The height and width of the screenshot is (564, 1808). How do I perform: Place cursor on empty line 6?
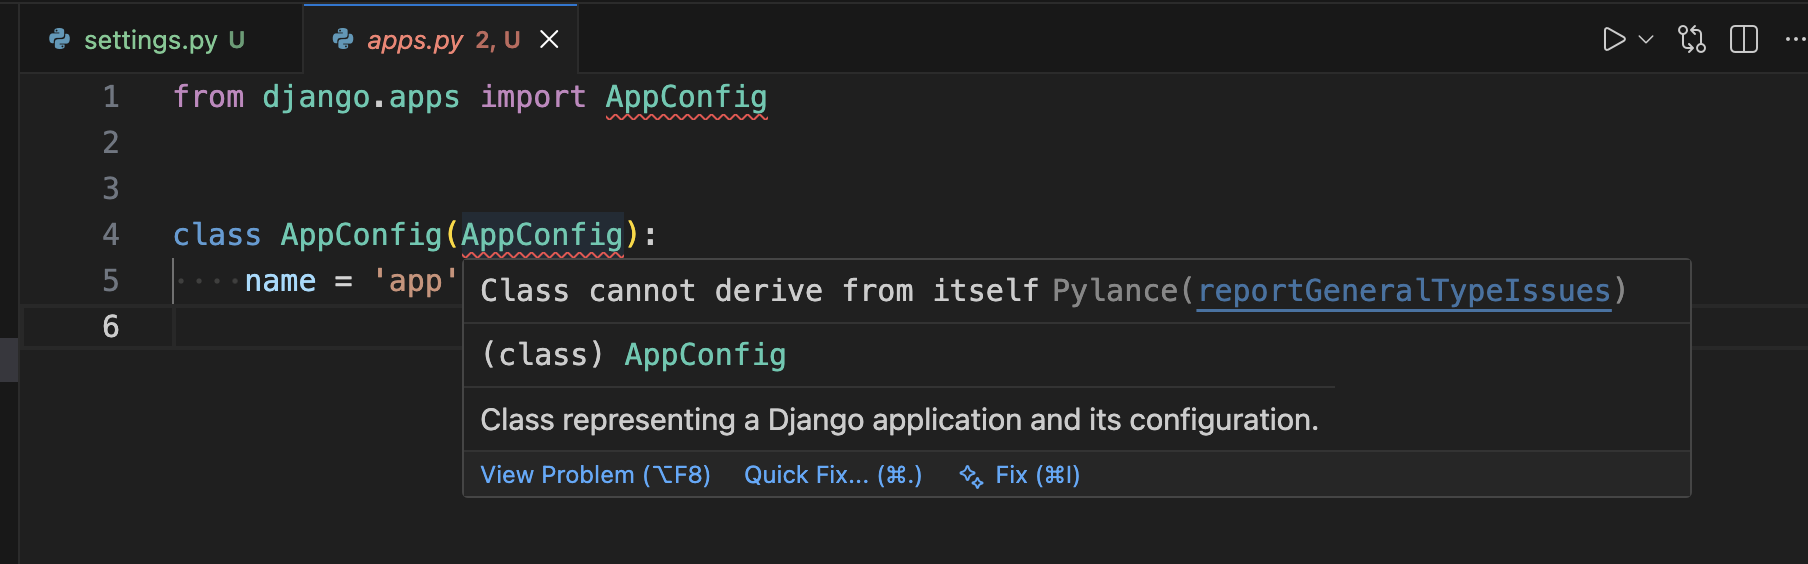tap(300, 327)
